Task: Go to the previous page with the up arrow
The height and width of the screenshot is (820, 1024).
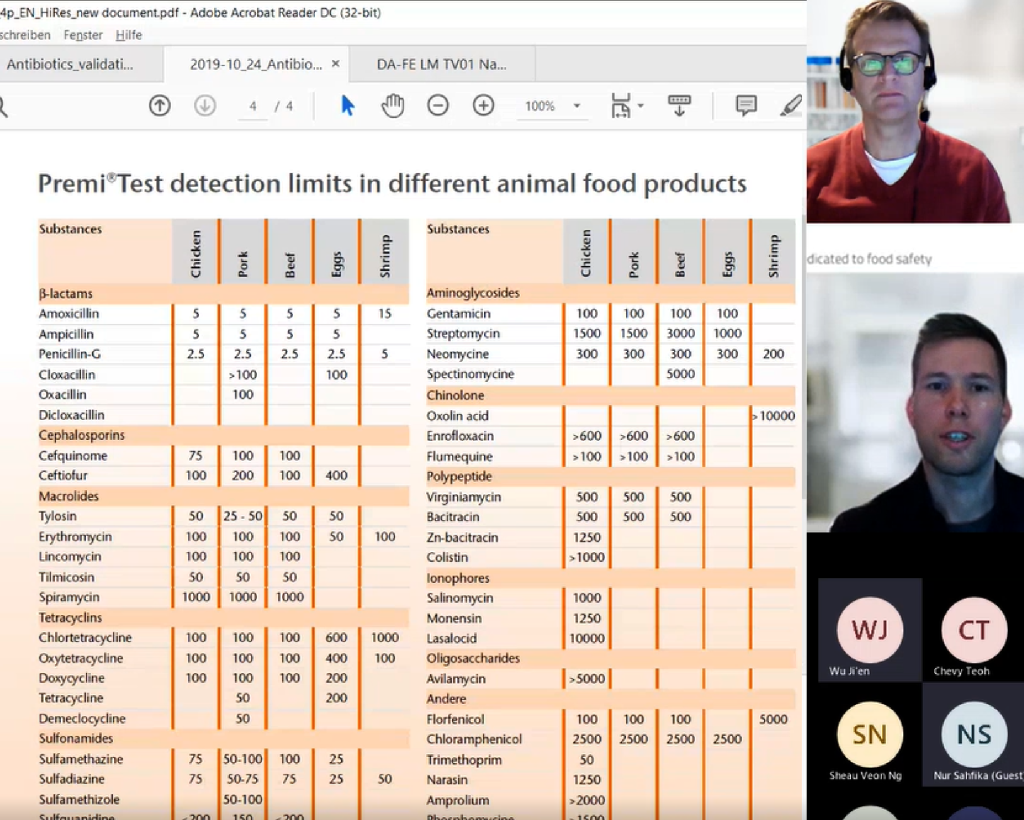Action: click(x=160, y=106)
